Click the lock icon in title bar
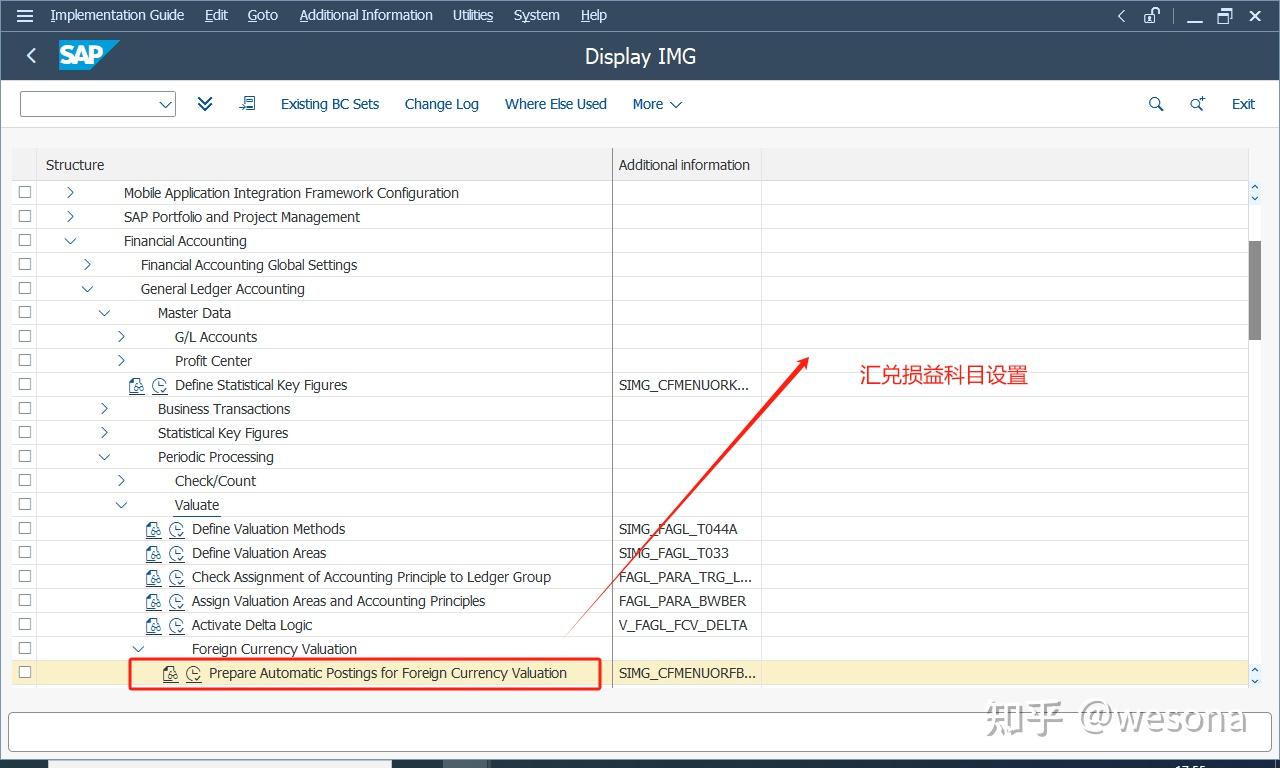This screenshot has width=1280, height=768. tap(1152, 15)
